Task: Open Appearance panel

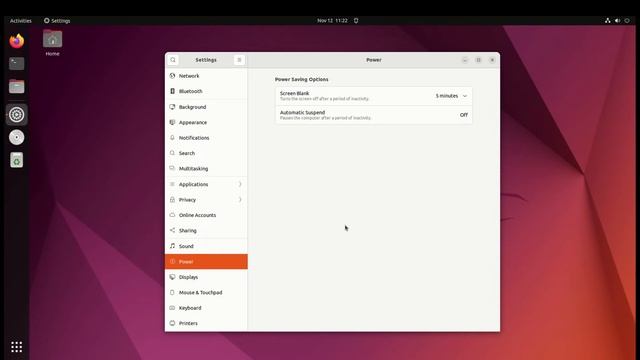Action: click(206, 122)
